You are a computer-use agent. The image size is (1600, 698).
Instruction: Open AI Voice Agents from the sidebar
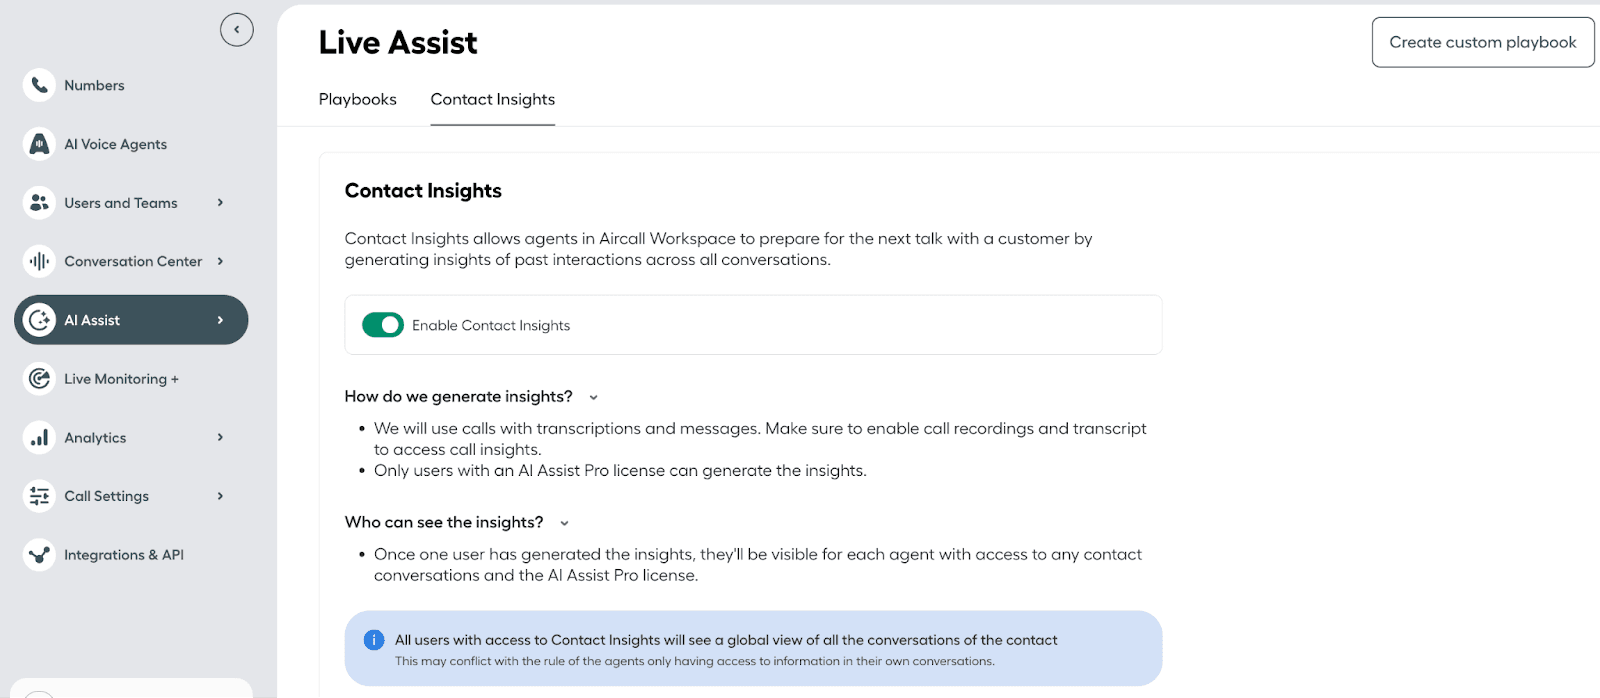[x=38, y=144]
